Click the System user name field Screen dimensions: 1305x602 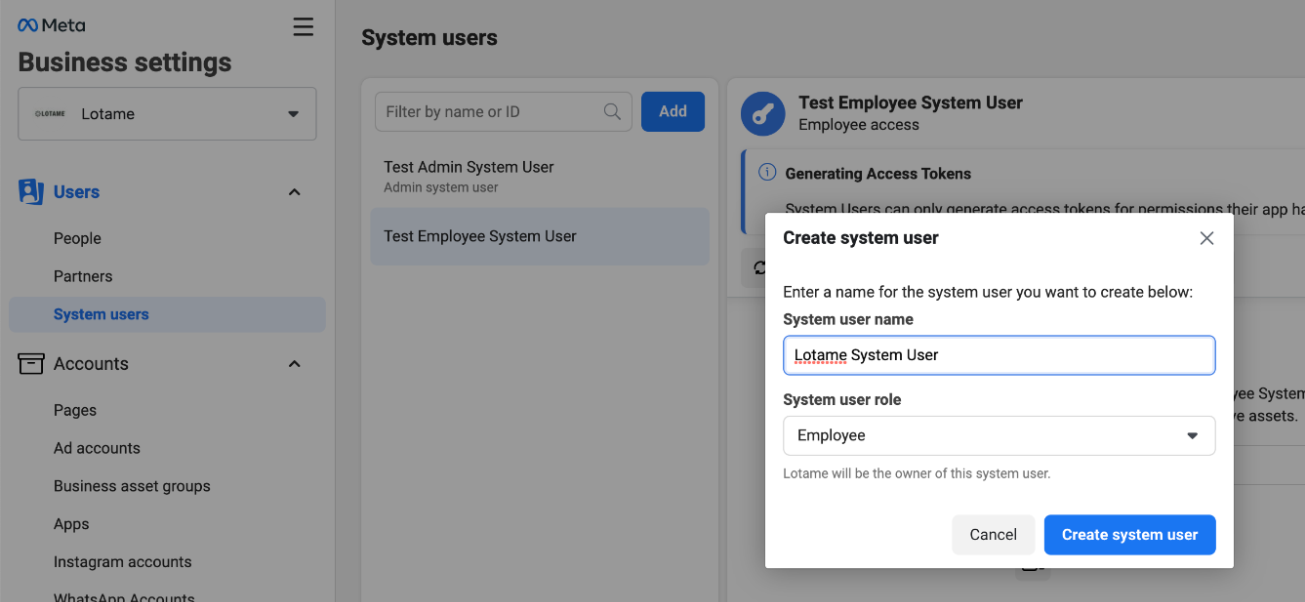click(998, 355)
